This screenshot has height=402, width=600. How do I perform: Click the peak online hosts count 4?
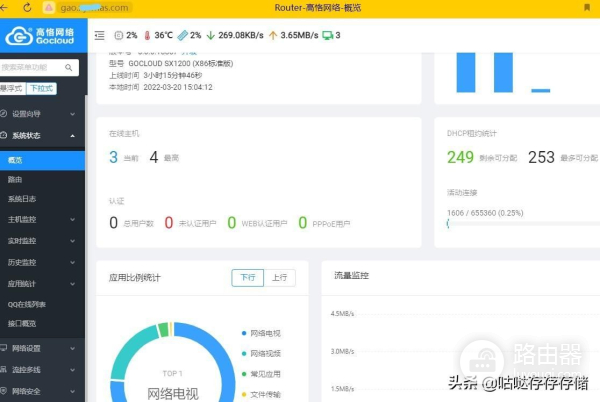[x=154, y=157]
